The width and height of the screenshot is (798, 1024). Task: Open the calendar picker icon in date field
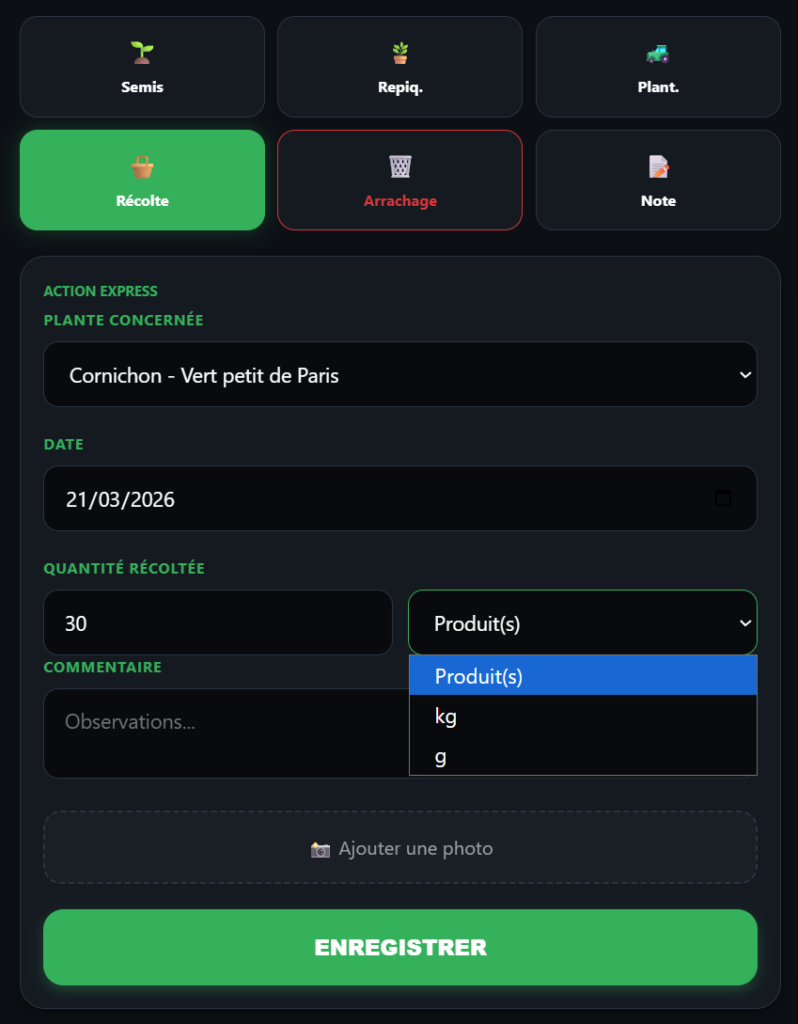point(724,498)
